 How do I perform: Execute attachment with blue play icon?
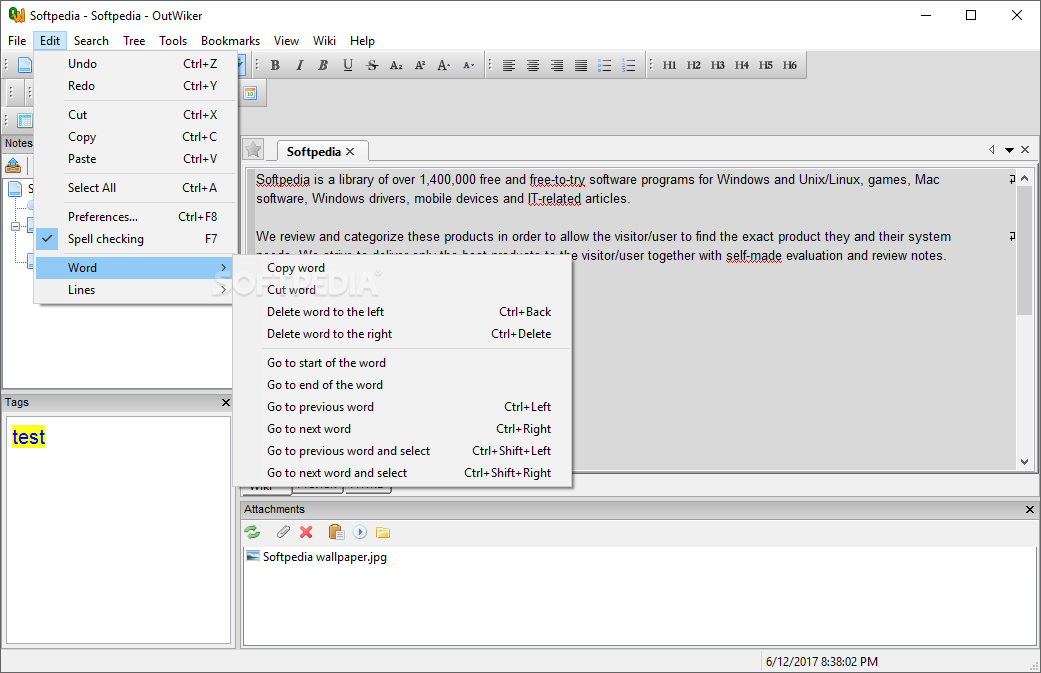point(360,532)
